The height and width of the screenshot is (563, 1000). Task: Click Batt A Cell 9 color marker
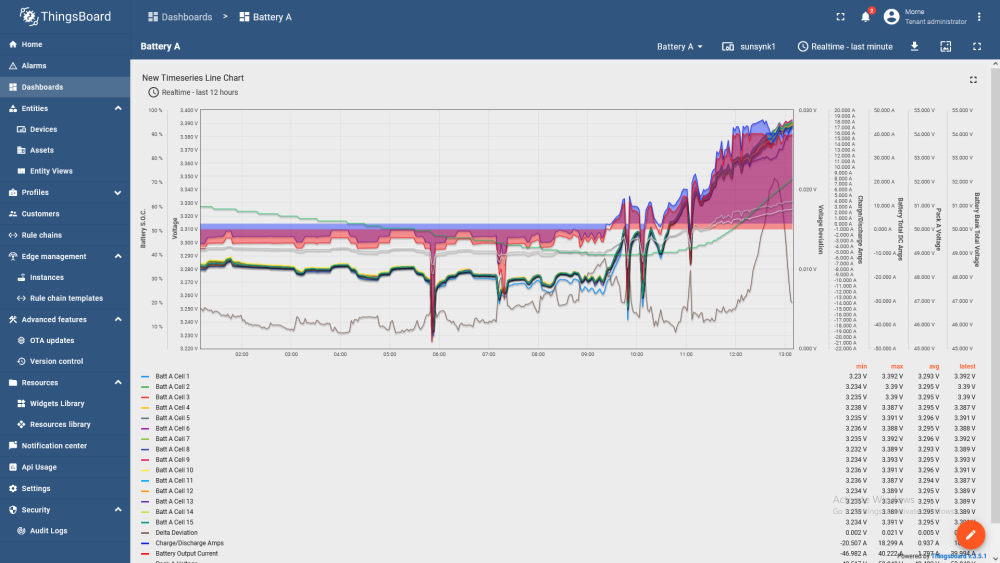click(x=145, y=460)
